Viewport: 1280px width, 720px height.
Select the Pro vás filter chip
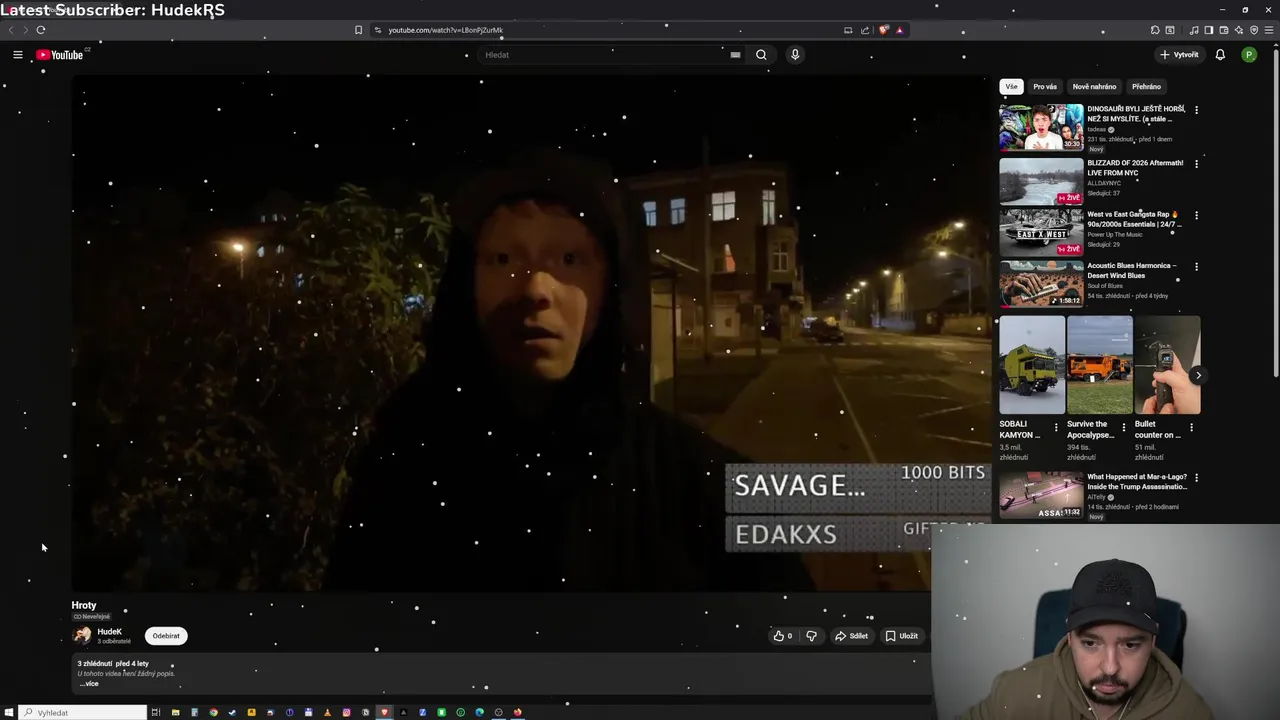1045,87
